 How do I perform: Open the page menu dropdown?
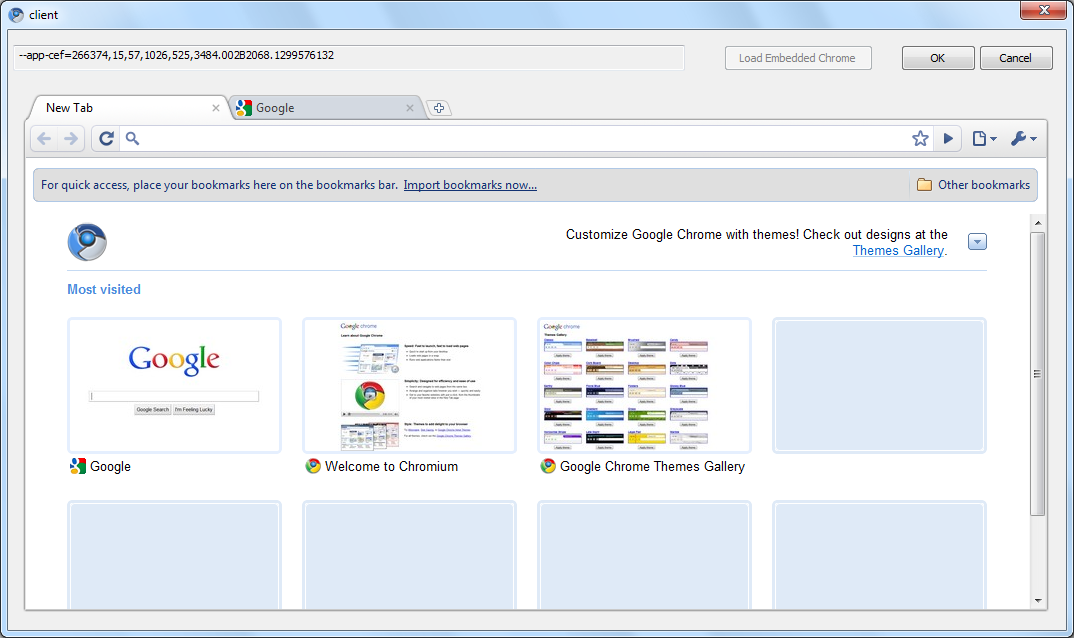pyautogui.click(x=984, y=139)
